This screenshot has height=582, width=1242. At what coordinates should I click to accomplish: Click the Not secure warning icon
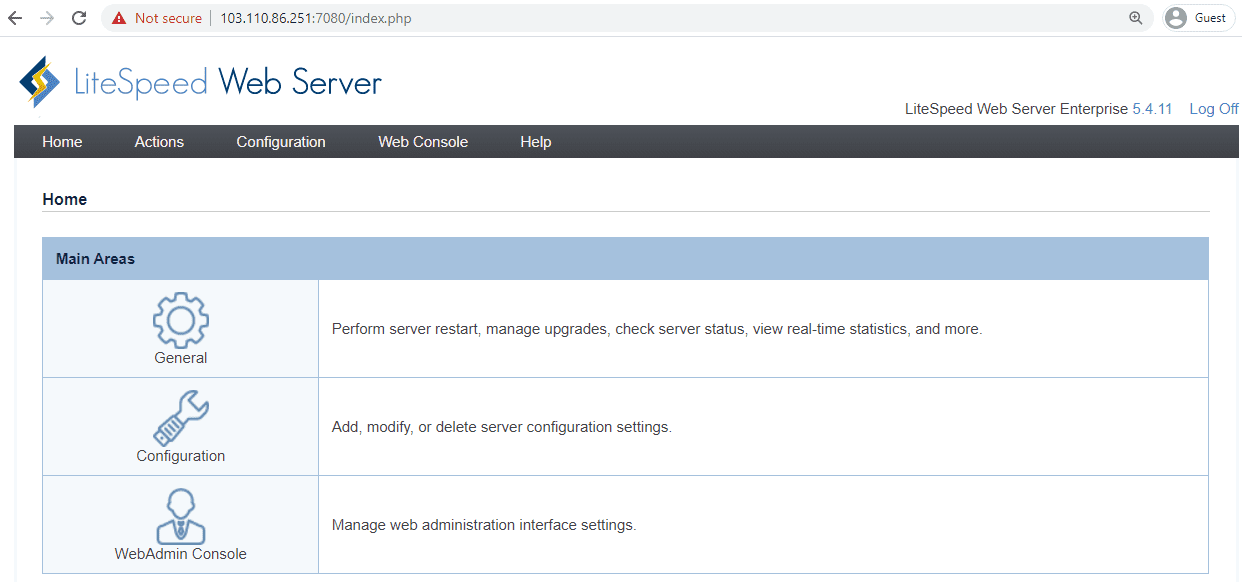coord(119,17)
